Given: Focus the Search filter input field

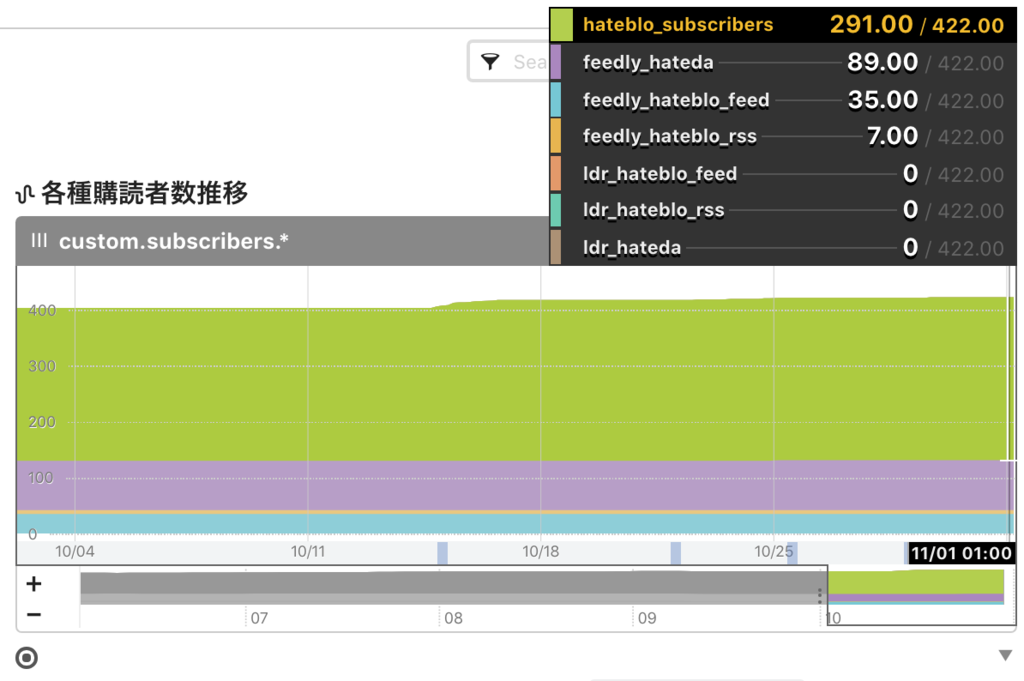Looking at the screenshot, I should tap(509, 61).
